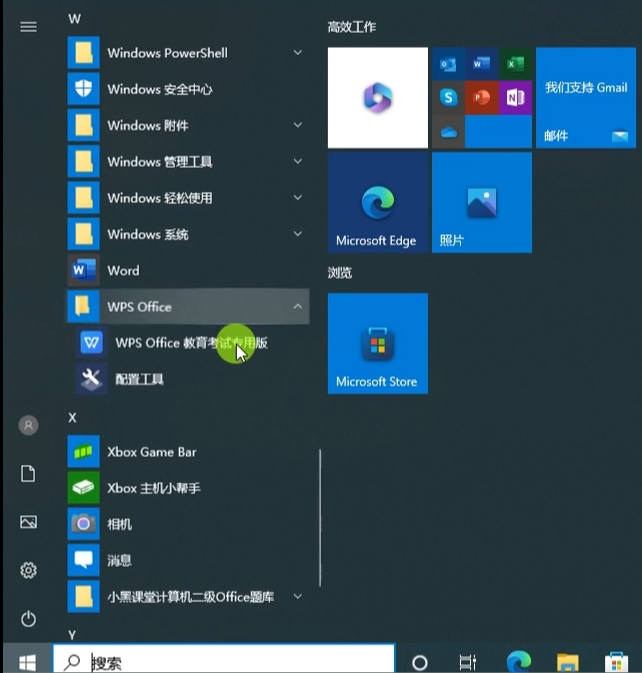Expand the Windows 系统 chevron
The image size is (642, 673).
297,233
